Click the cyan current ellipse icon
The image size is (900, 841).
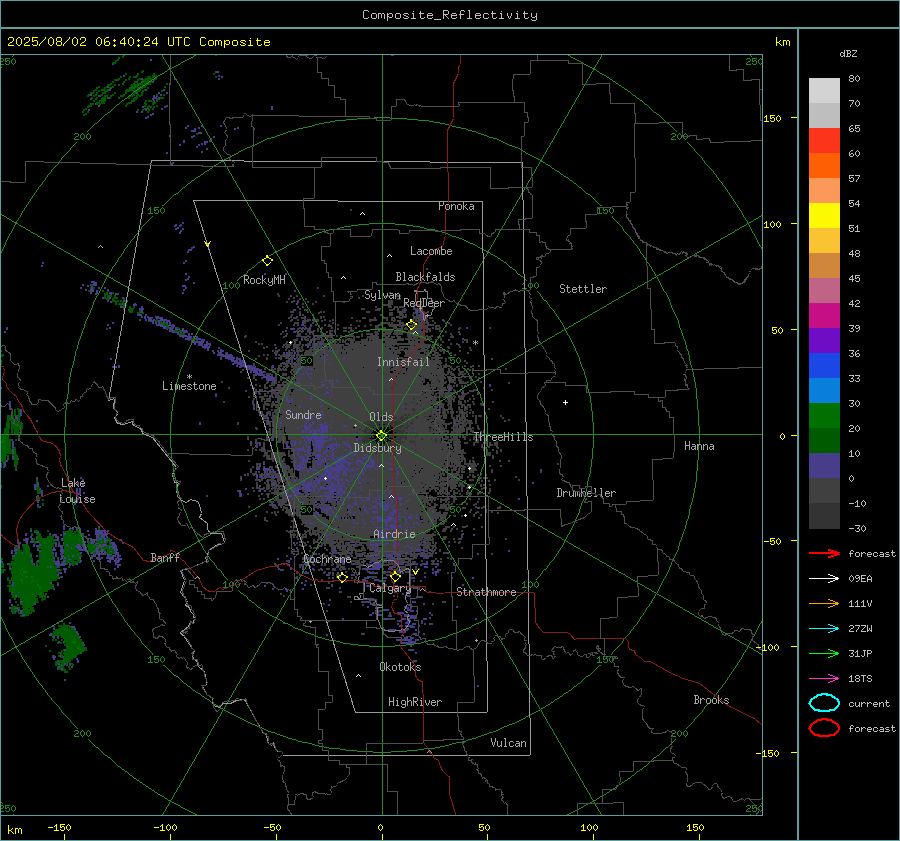coord(824,703)
